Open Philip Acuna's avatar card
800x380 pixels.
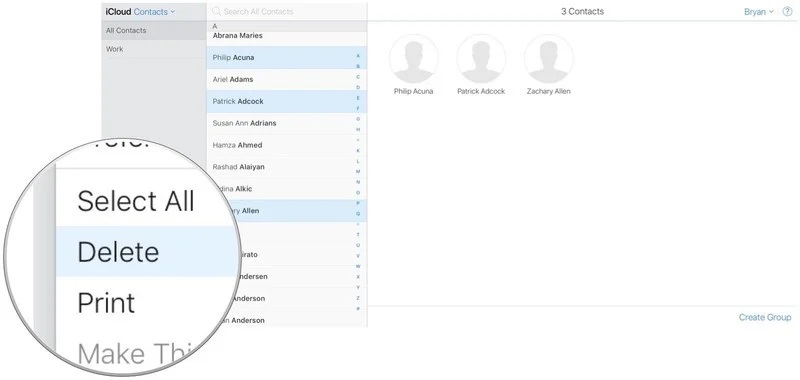(x=414, y=59)
